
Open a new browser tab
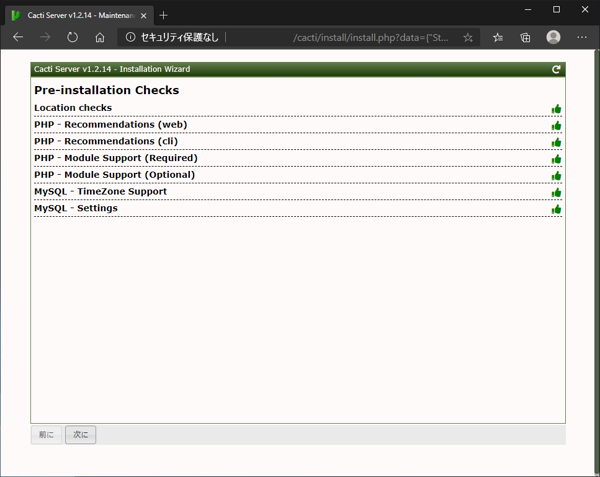point(163,15)
